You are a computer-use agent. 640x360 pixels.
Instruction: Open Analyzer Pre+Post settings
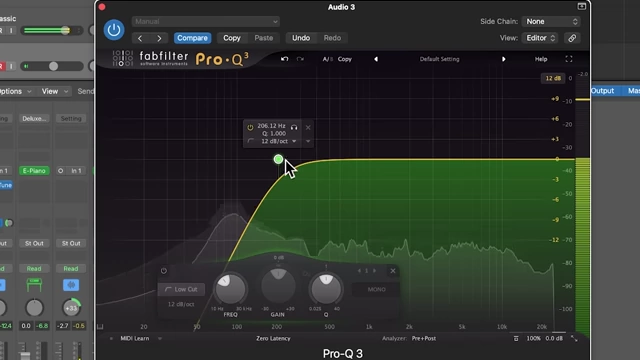424,338
